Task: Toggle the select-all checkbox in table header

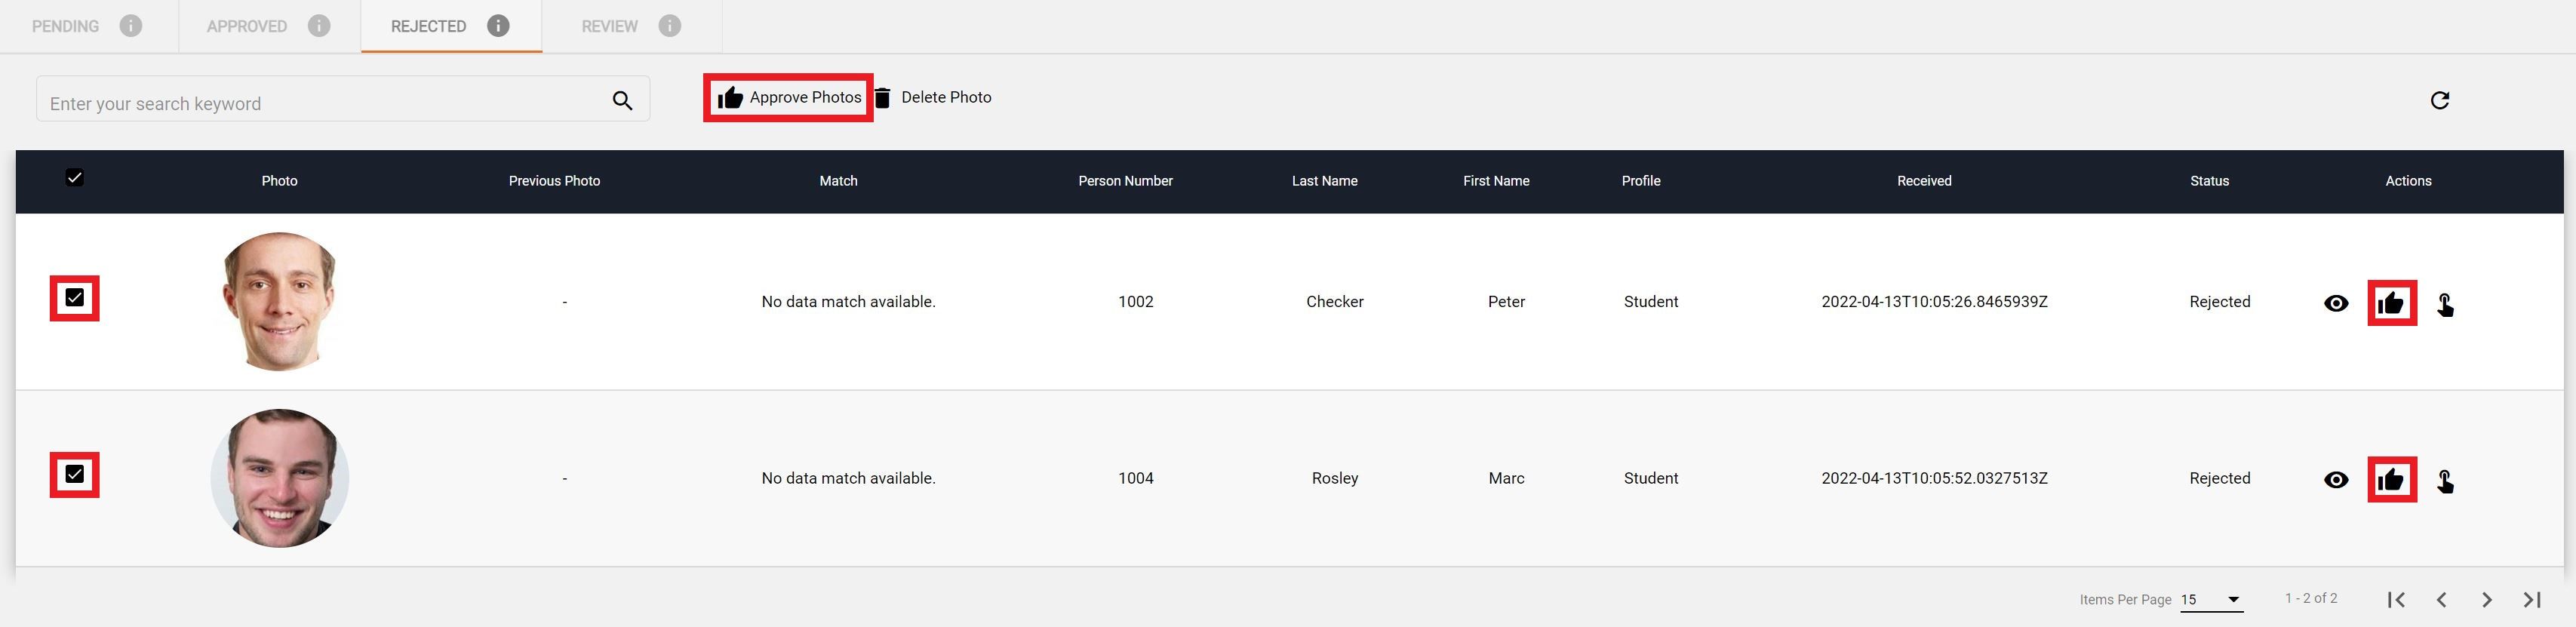Action: (x=74, y=178)
